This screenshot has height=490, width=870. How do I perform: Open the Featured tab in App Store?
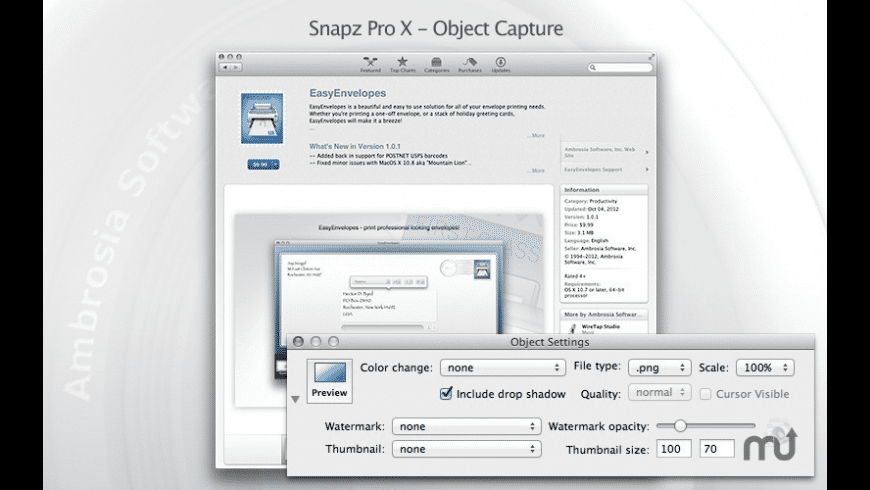coord(370,64)
